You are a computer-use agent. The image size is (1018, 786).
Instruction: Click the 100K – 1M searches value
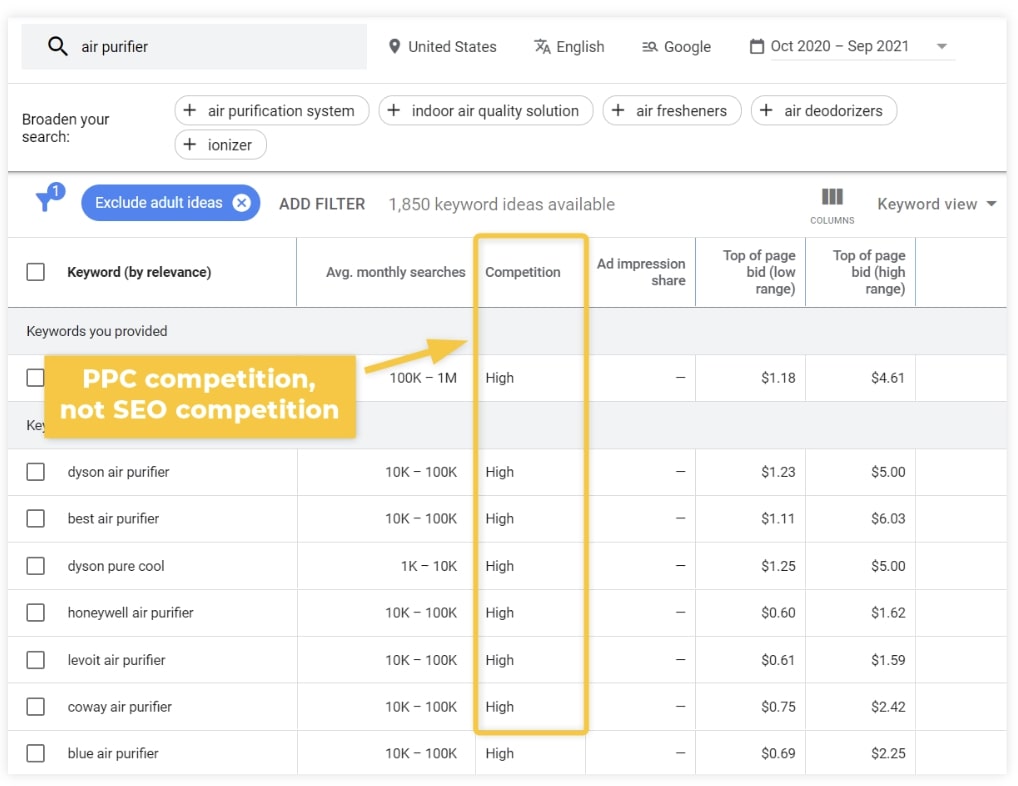click(x=423, y=378)
